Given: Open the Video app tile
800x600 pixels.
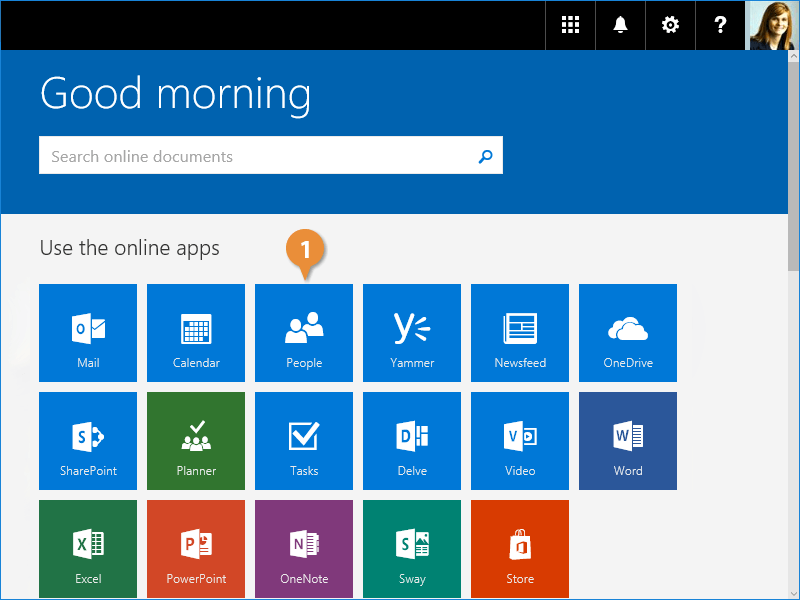Looking at the screenshot, I should [x=520, y=441].
